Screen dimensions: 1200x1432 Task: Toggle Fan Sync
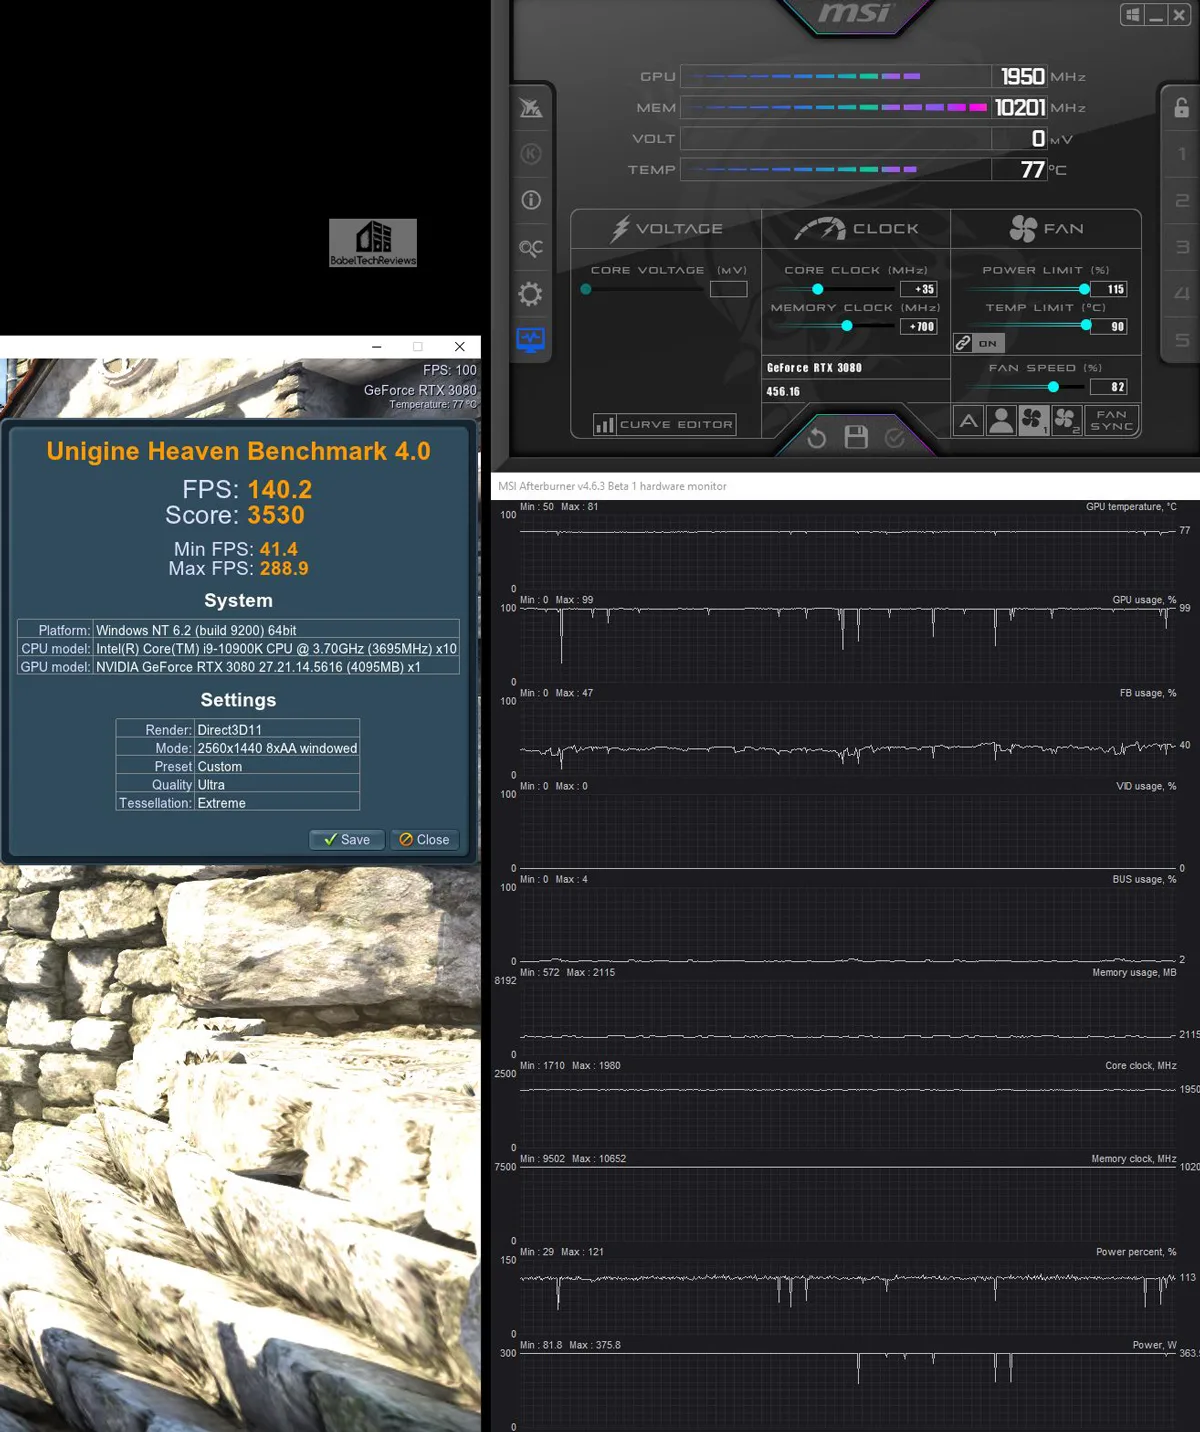click(x=1112, y=421)
